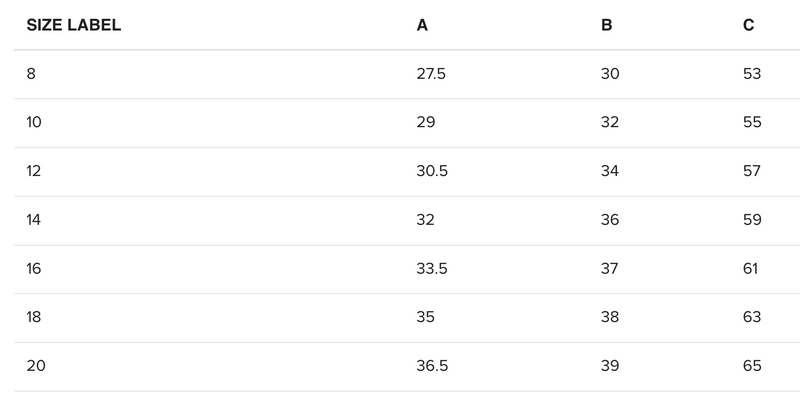Click the 27.5 value in column A

coord(431,74)
